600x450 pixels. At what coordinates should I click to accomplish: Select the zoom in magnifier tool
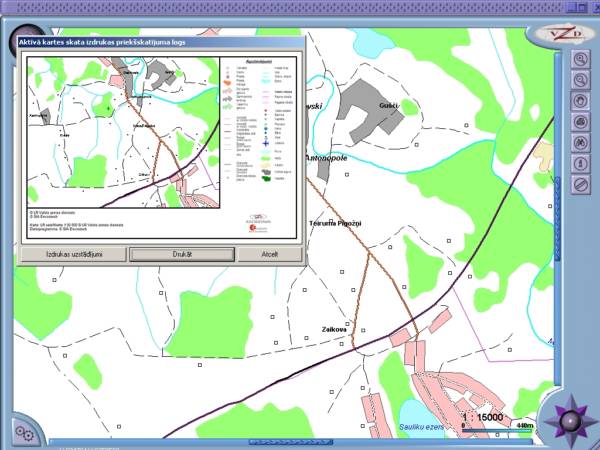coord(579,59)
